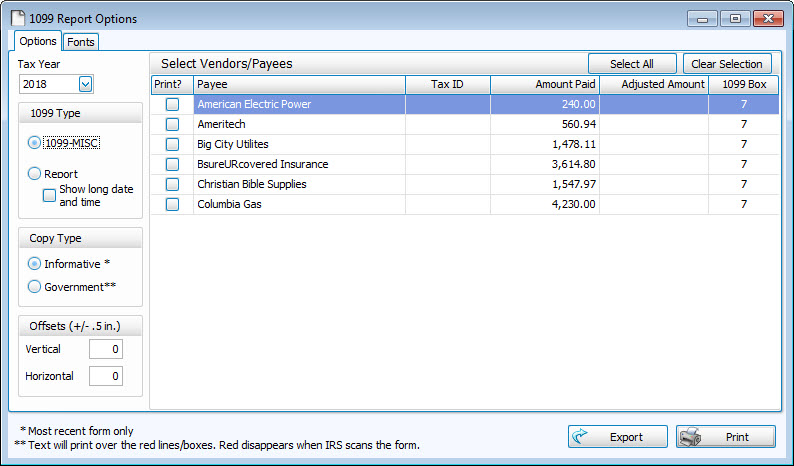The width and height of the screenshot is (794, 466).
Task: Open the Tax Year dropdown
Action: [x=85, y=85]
